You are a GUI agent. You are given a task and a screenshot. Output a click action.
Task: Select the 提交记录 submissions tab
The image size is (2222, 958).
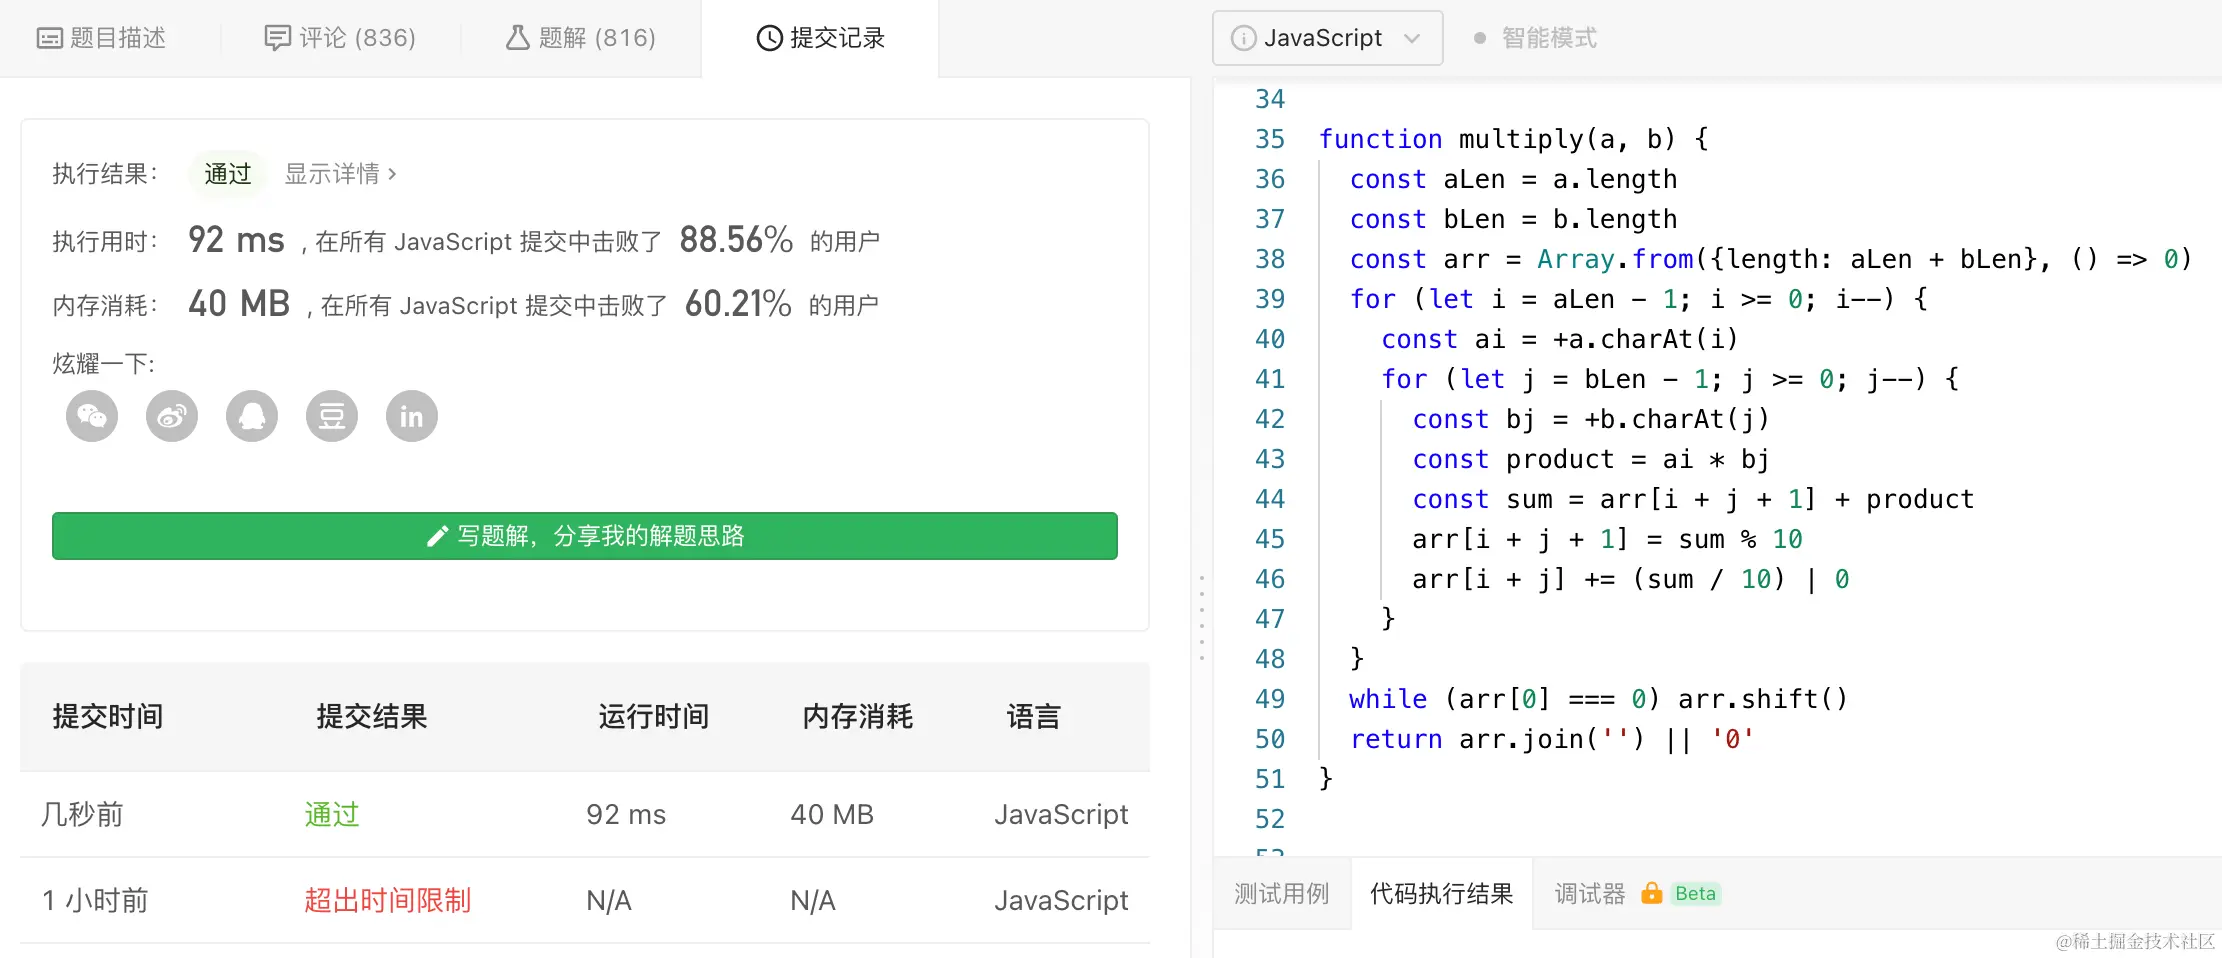pyautogui.click(x=821, y=38)
